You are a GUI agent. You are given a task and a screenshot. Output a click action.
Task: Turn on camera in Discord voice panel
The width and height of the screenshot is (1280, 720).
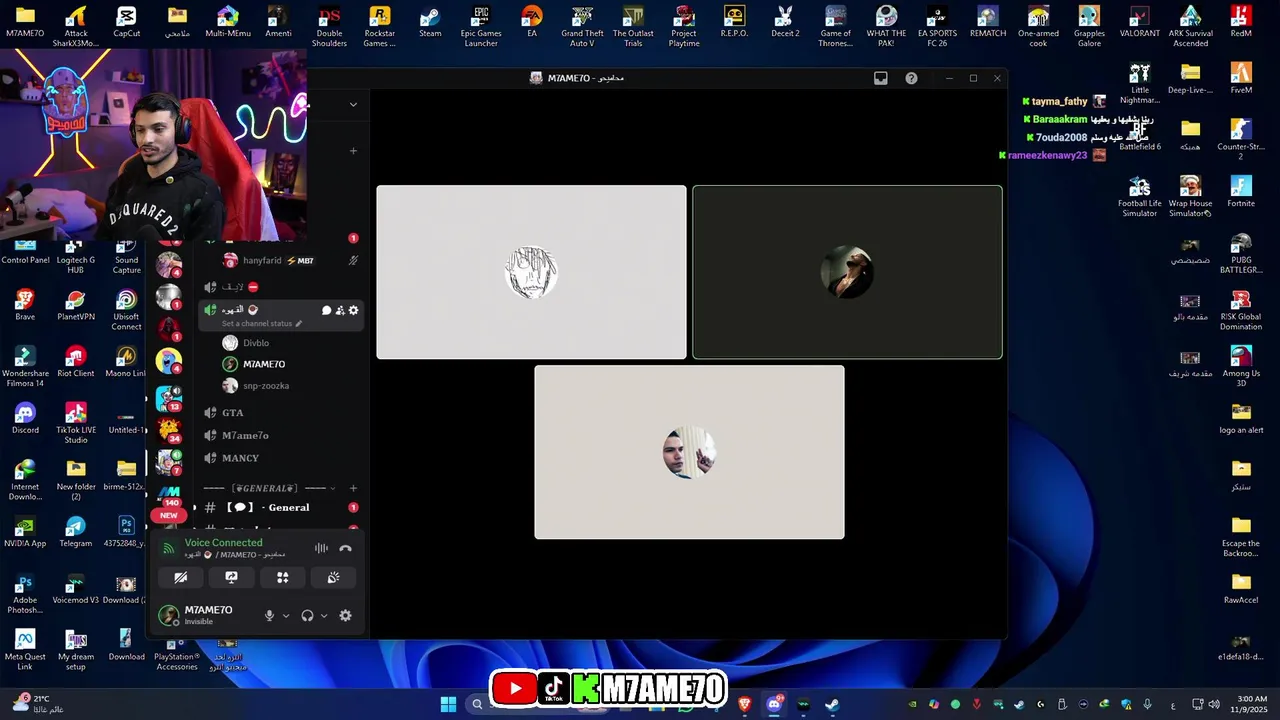(181, 578)
